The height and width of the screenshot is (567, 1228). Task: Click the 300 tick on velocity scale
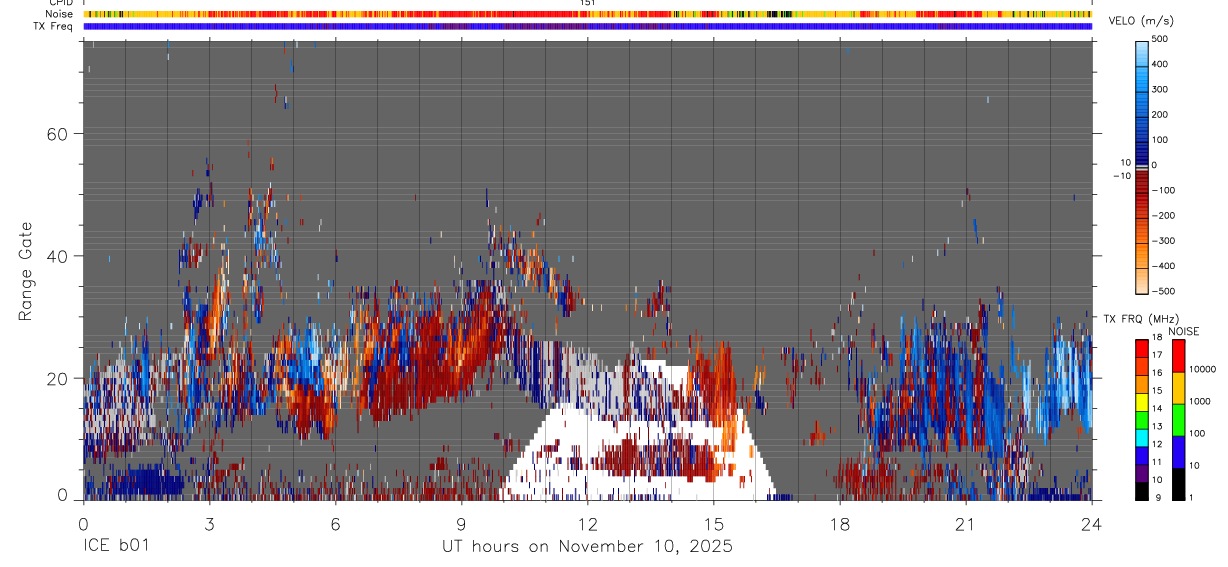[1160, 89]
